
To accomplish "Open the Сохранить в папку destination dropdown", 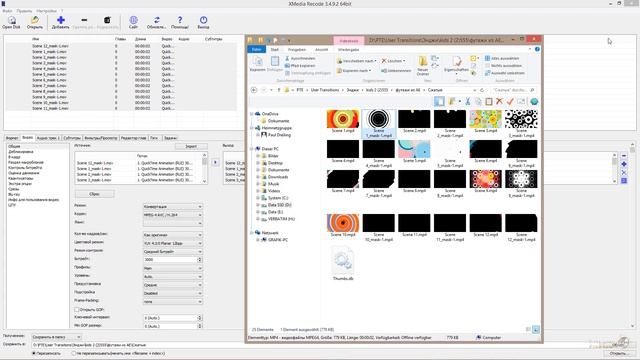I will tap(56, 337).
